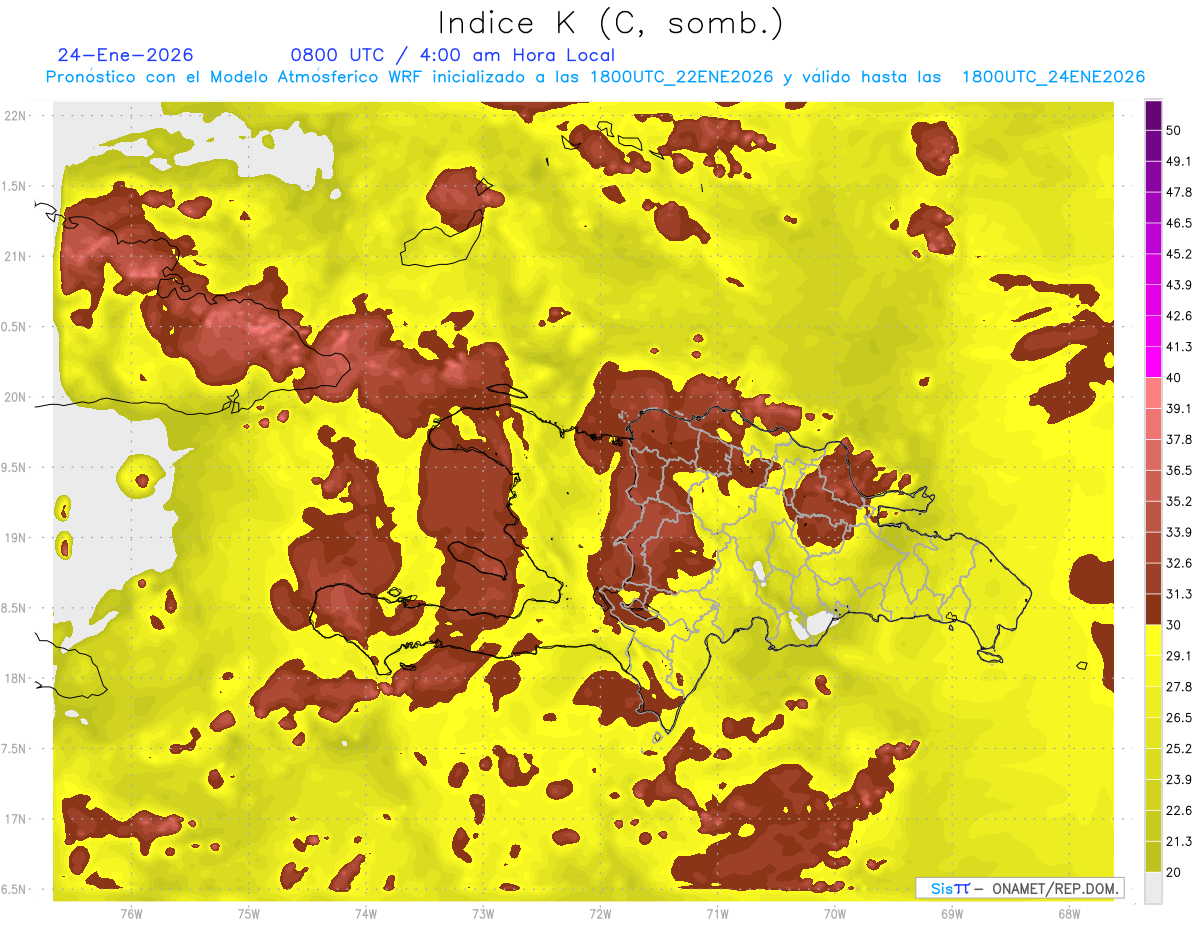Click the 'SisTT - ONAMET/REP.DOM.' label
This screenshot has height=927, width=1200.
[x=1019, y=888]
